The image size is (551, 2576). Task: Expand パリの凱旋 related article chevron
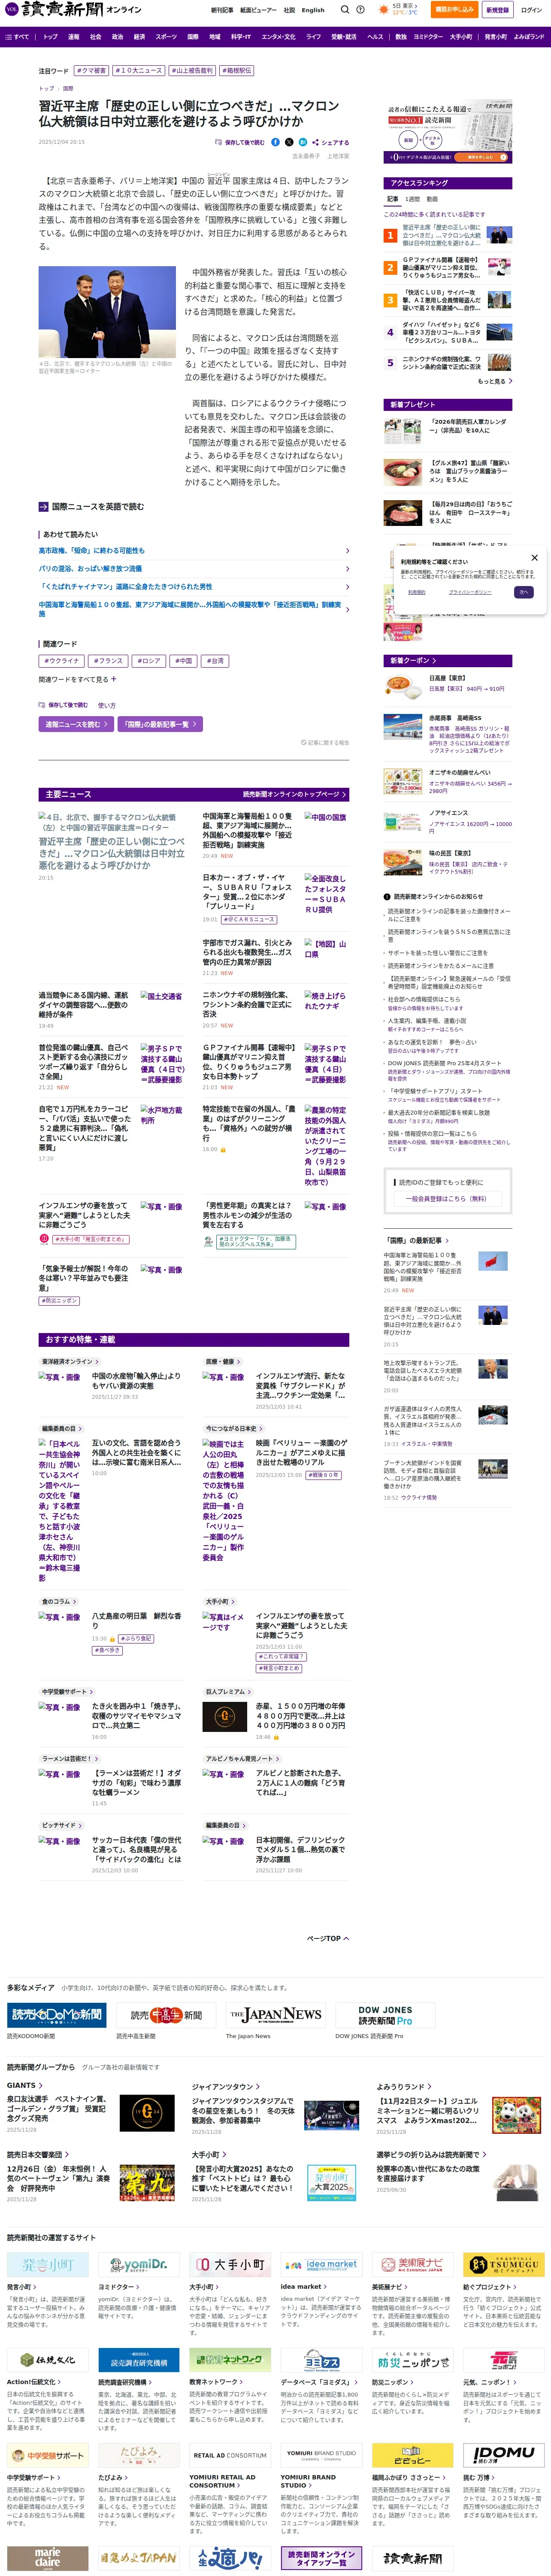pos(347,569)
